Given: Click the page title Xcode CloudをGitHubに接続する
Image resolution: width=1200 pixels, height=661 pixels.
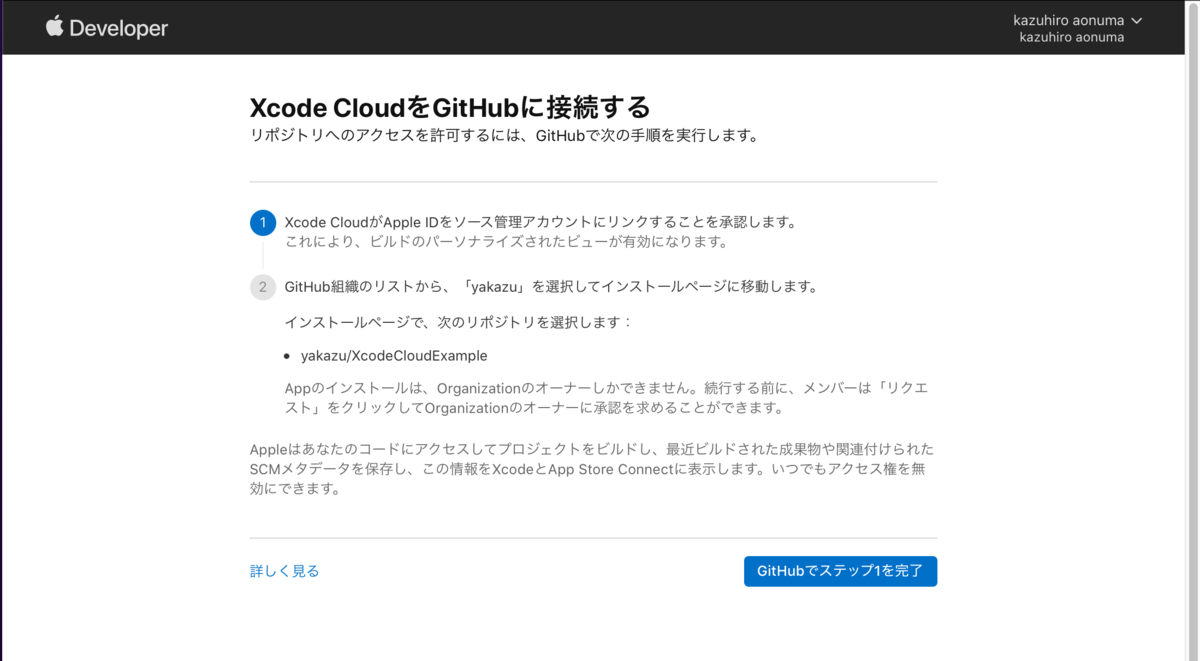Looking at the screenshot, I should click(x=452, y=107).
